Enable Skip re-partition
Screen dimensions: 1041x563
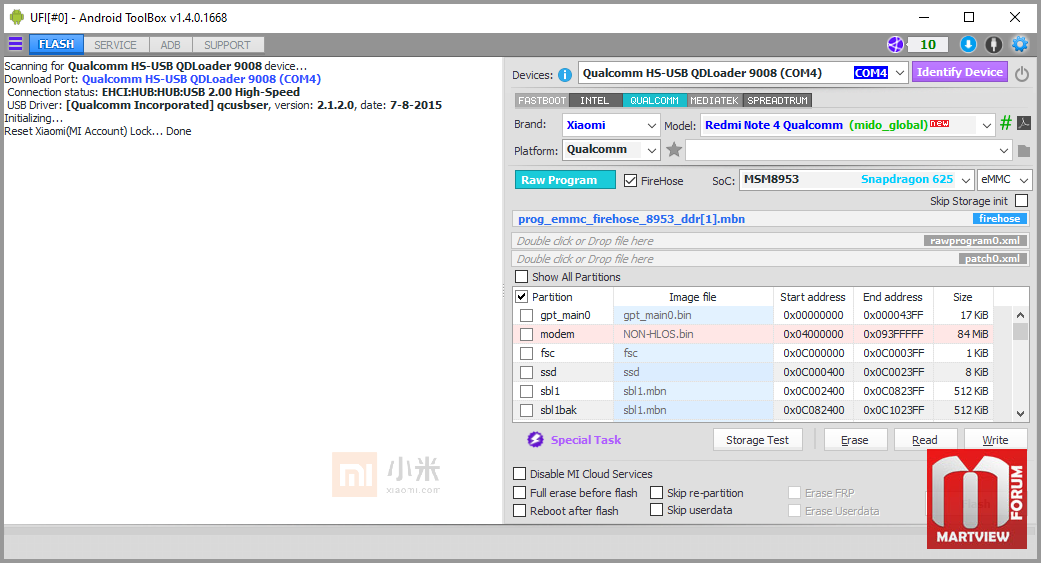[x=657, y=493]
